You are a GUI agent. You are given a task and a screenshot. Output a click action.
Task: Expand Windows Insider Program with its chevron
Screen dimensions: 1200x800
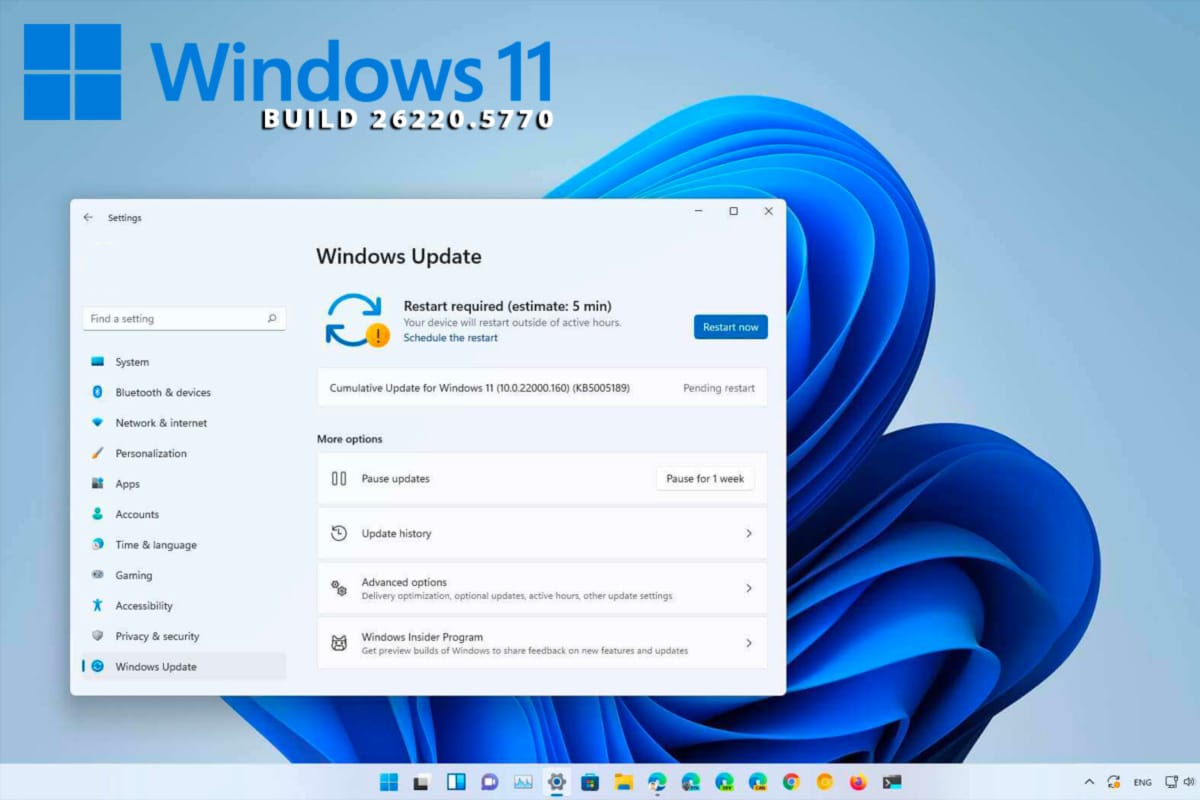(x=748, y=643)
